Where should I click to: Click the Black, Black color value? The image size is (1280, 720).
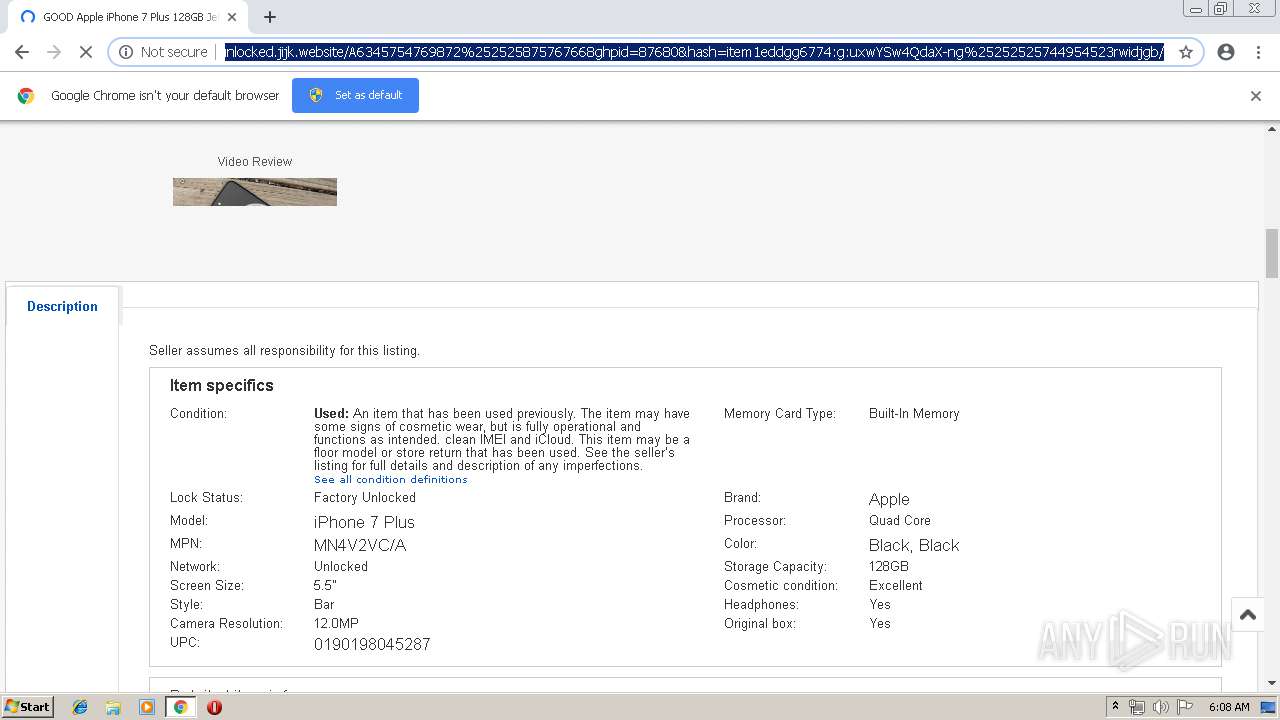914,545
